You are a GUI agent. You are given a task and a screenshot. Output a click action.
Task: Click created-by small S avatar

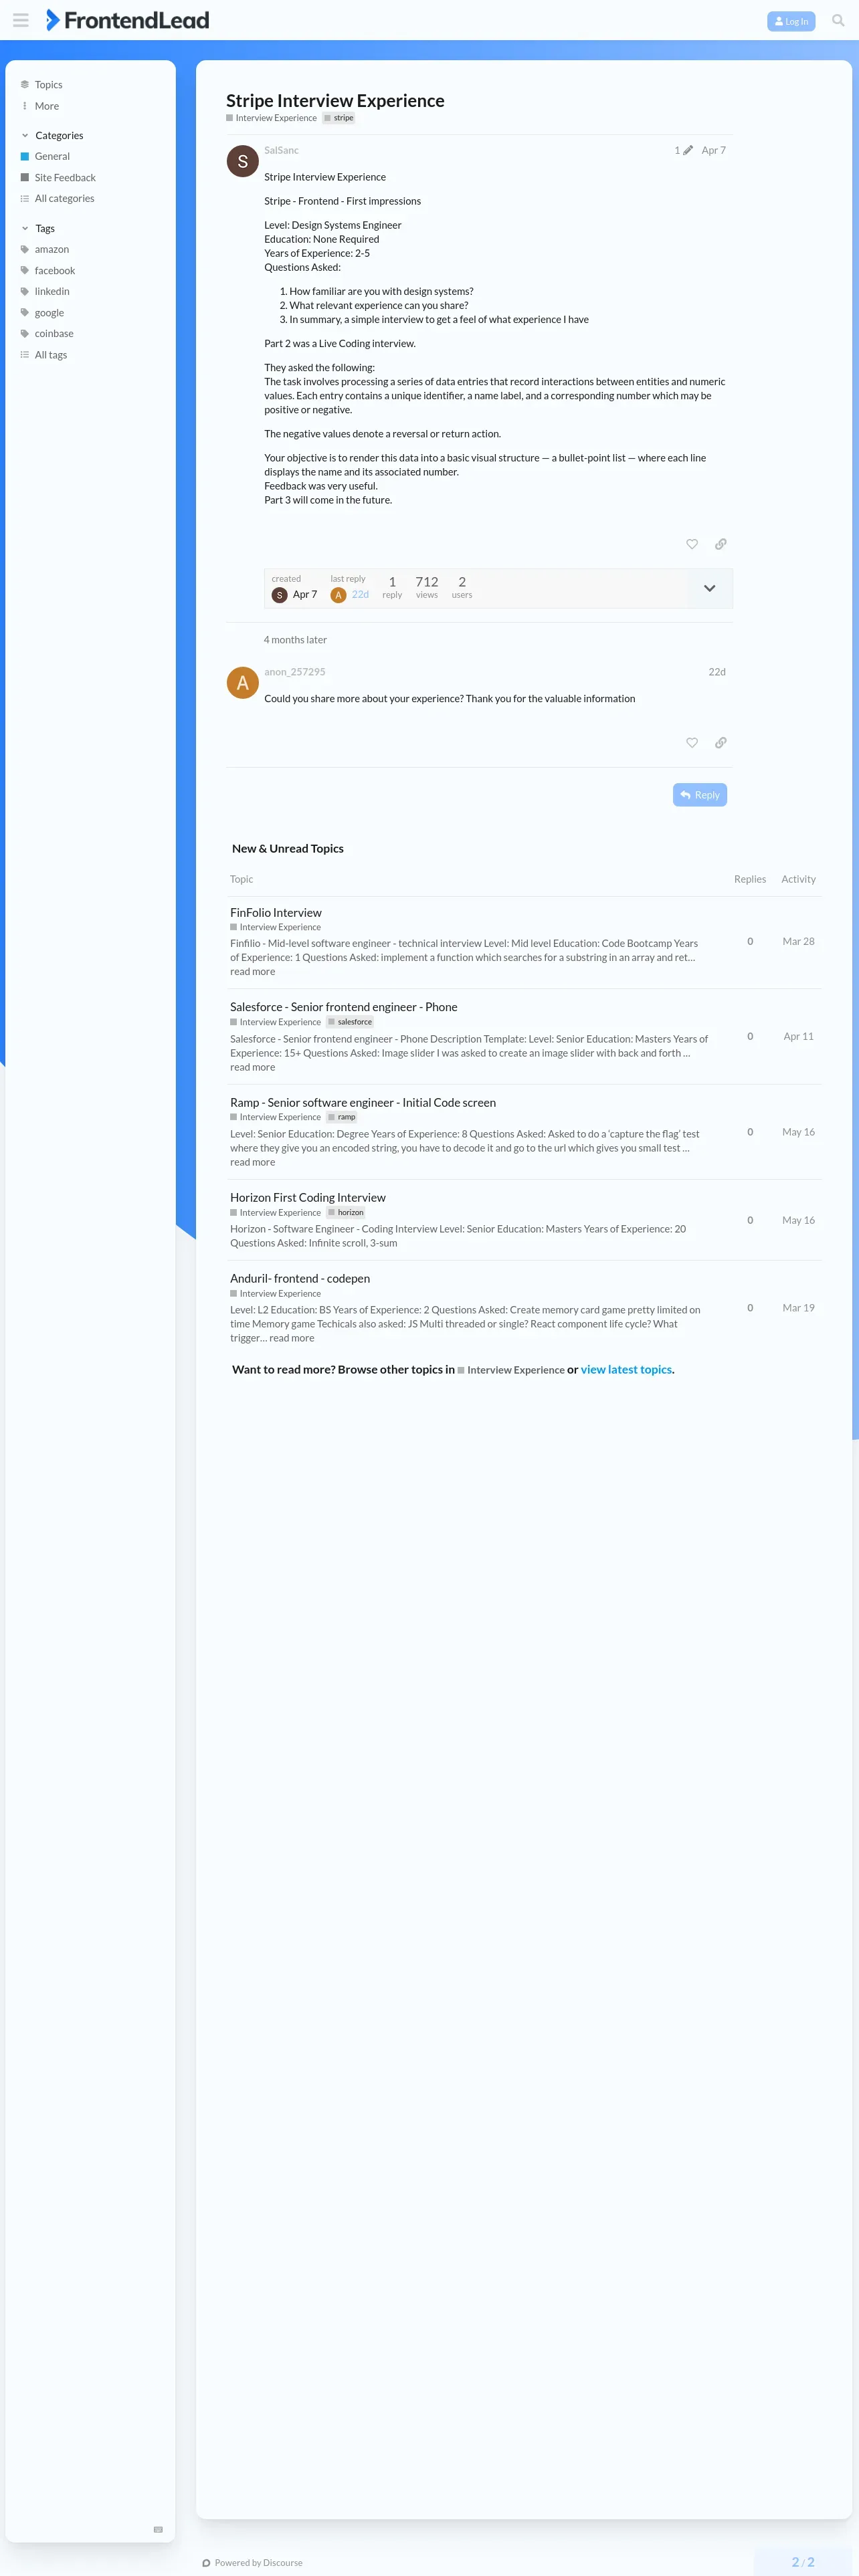pos(280,595)
